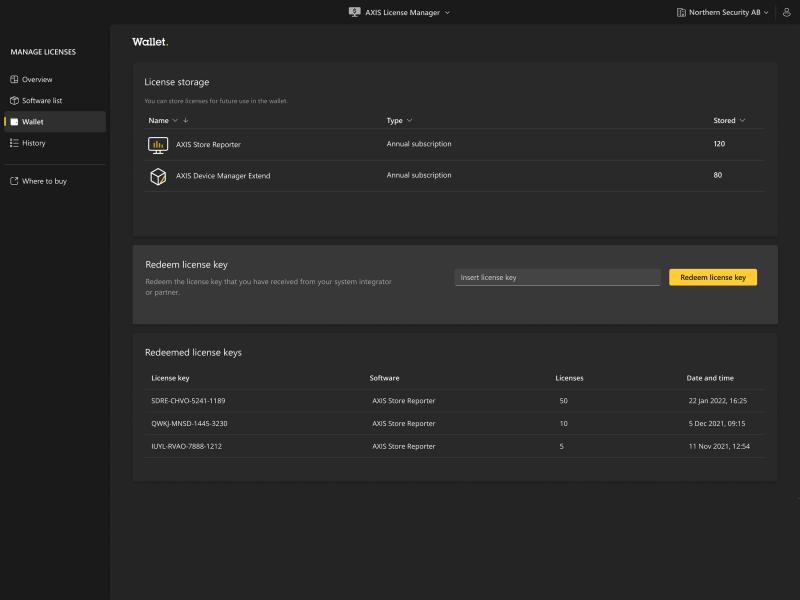The image size is (800, 600).
Task: Expand the Northern Security AB organization dropdown
Action: click(766, 13)
